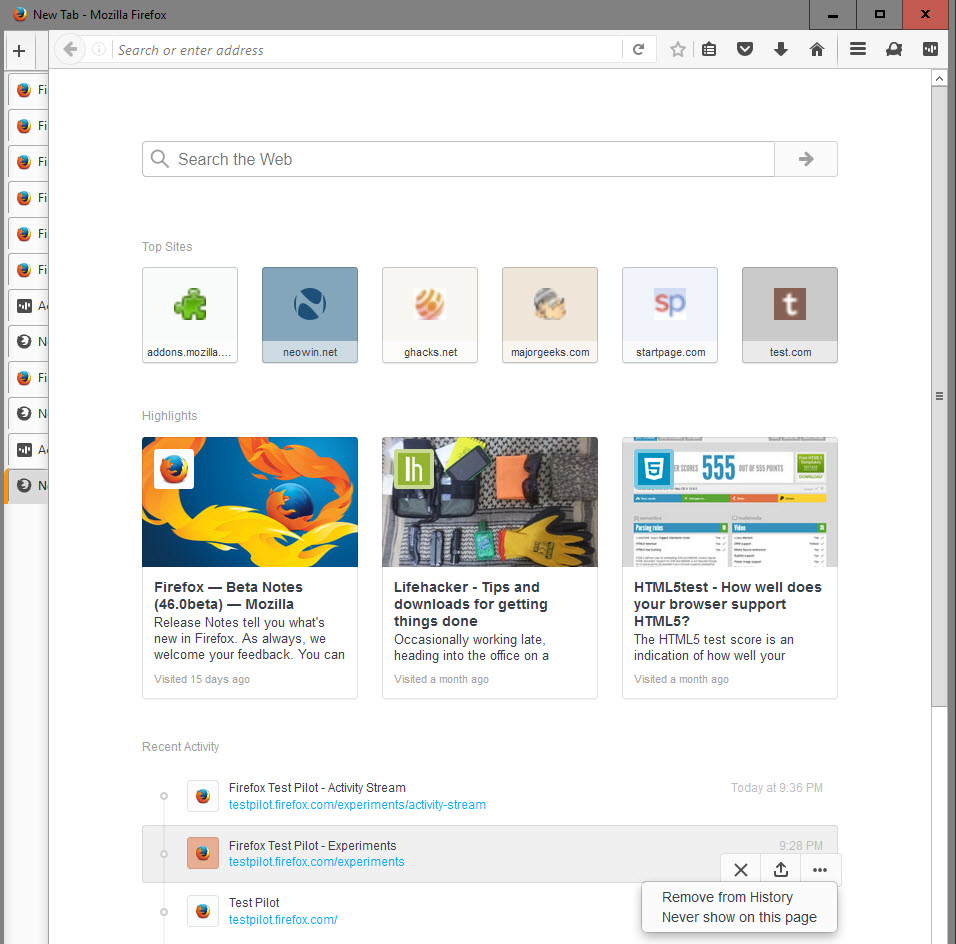
Task: Dismiss the Experiments entry with the X icon
Action: 741,870
